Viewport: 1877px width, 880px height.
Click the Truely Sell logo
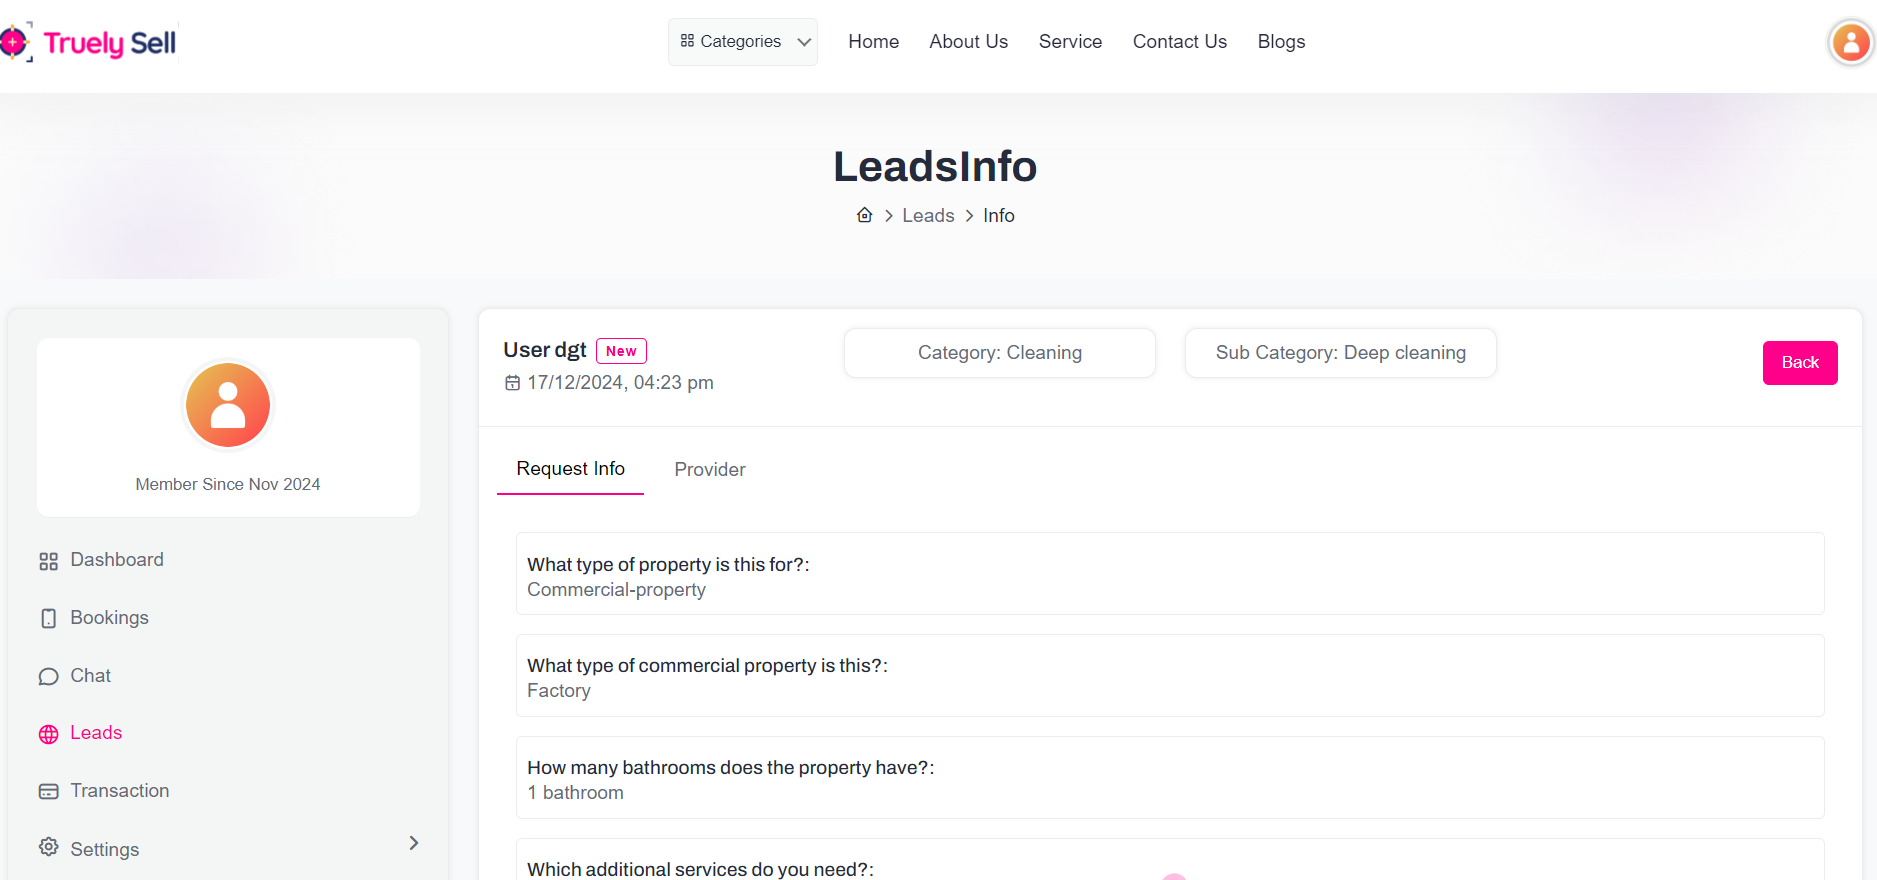click(x=90, y=43)
